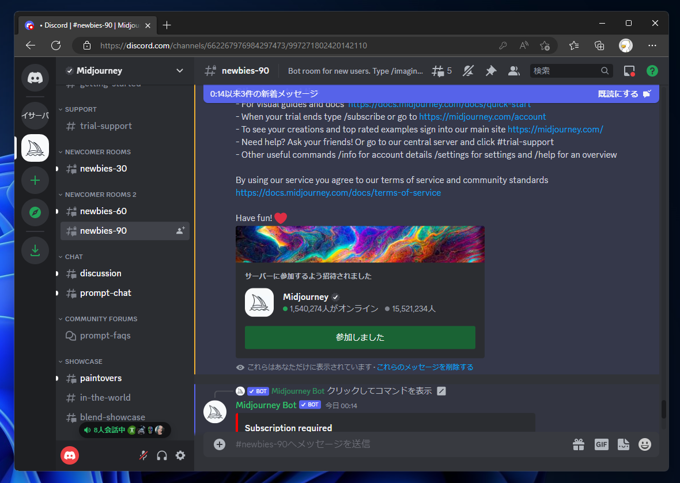Open the discussion channel
The image size is (680, 483).
(125, 273)
